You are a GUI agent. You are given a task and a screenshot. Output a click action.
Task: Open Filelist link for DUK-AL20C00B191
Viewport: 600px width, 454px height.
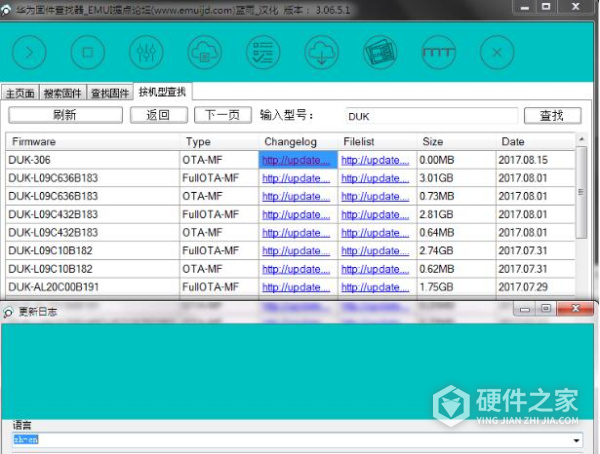[x=375, y=287]
